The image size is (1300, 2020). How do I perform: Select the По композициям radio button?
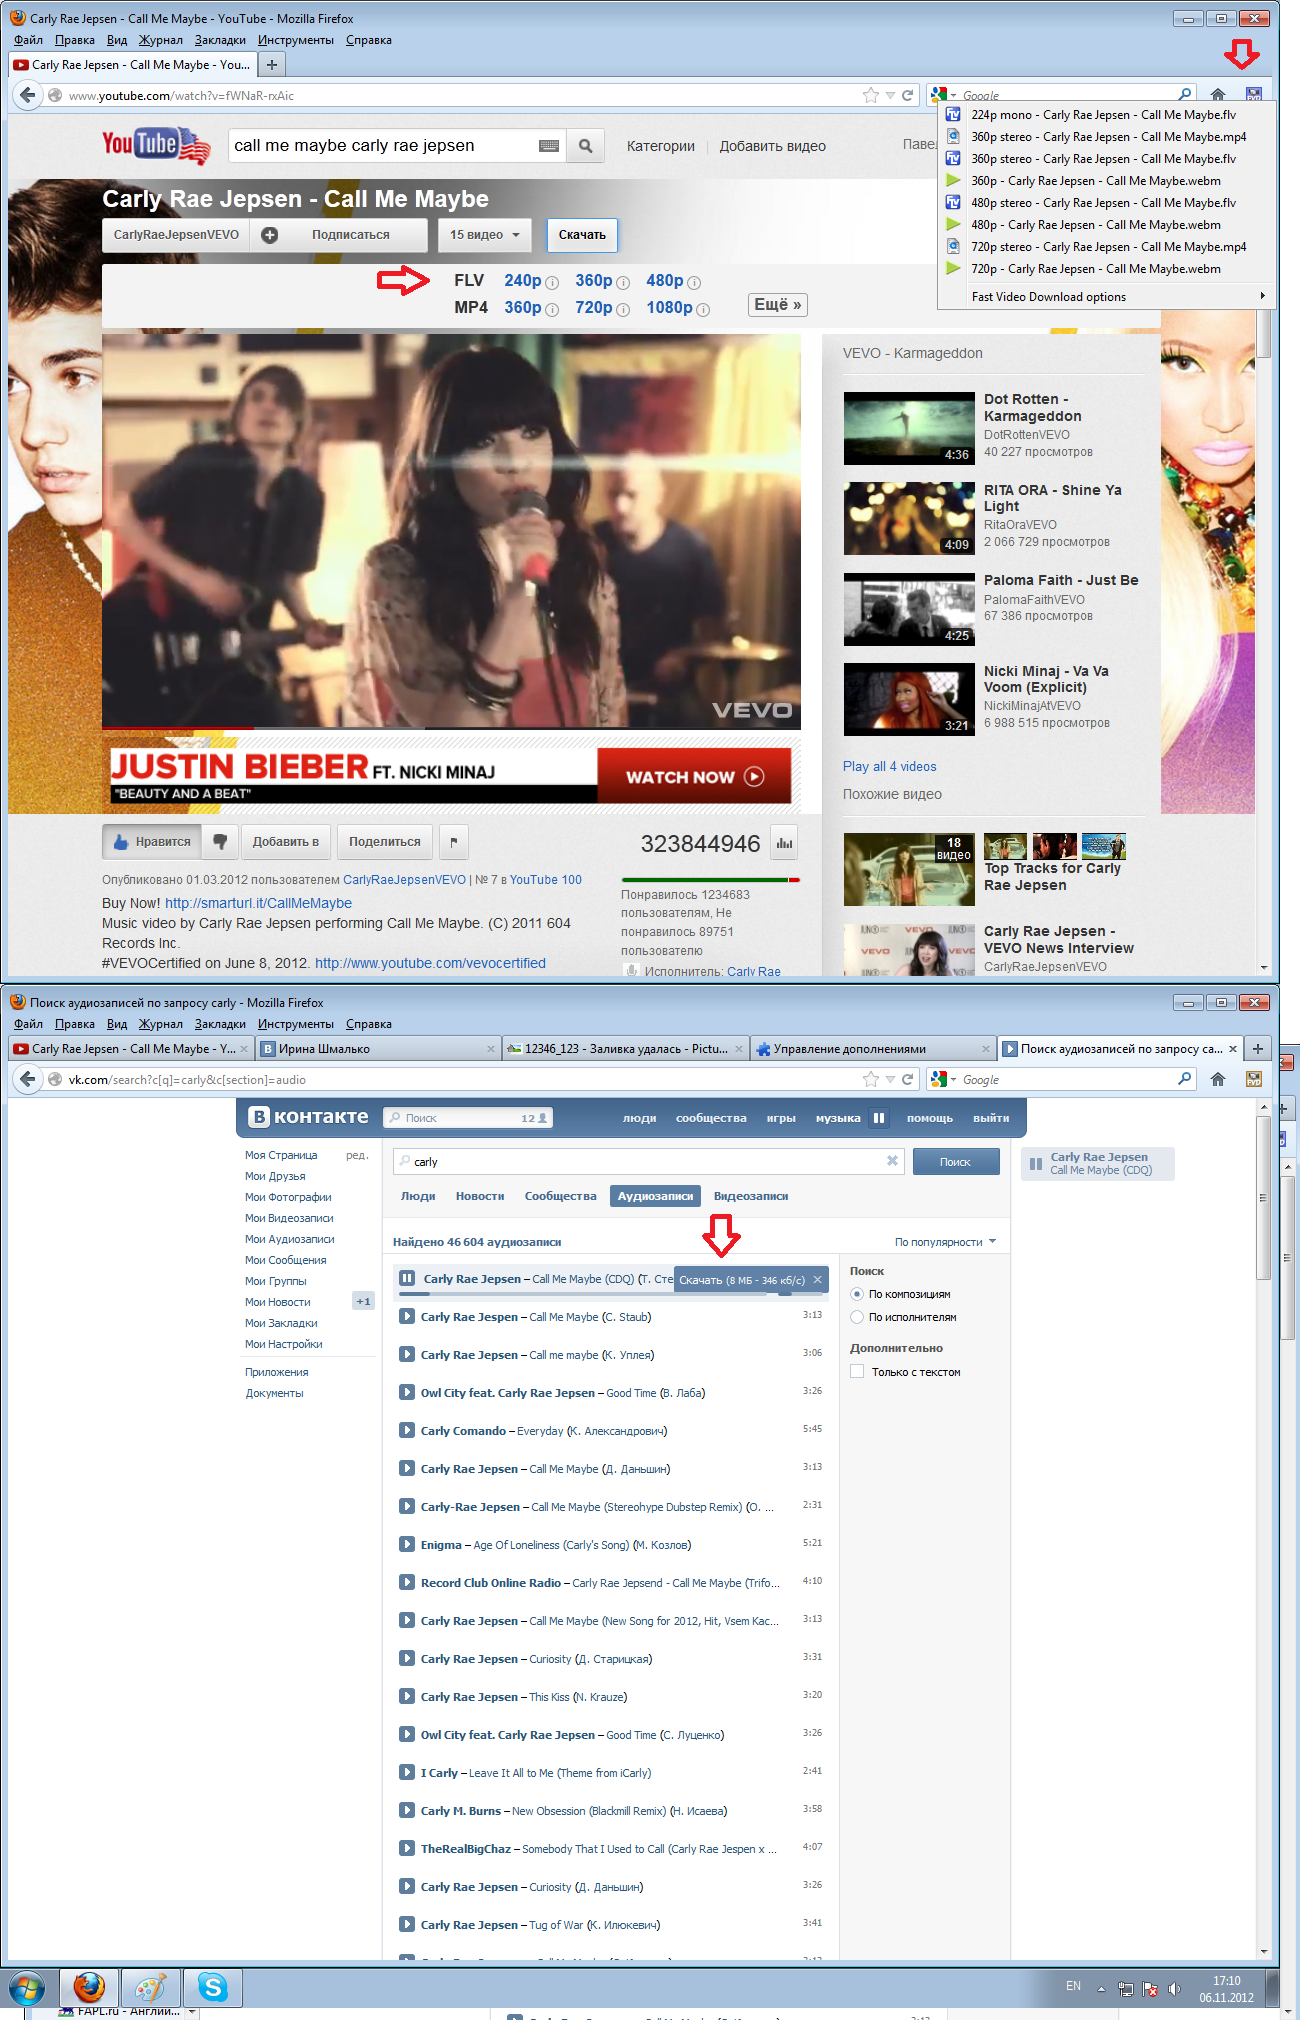[857, 1294]
